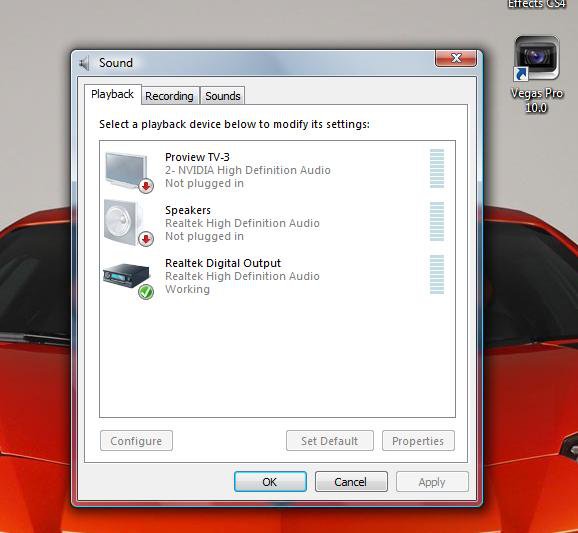Click Cancel to dismiss the dialog
Screen dimensions: 578x533
coord(351,481)
